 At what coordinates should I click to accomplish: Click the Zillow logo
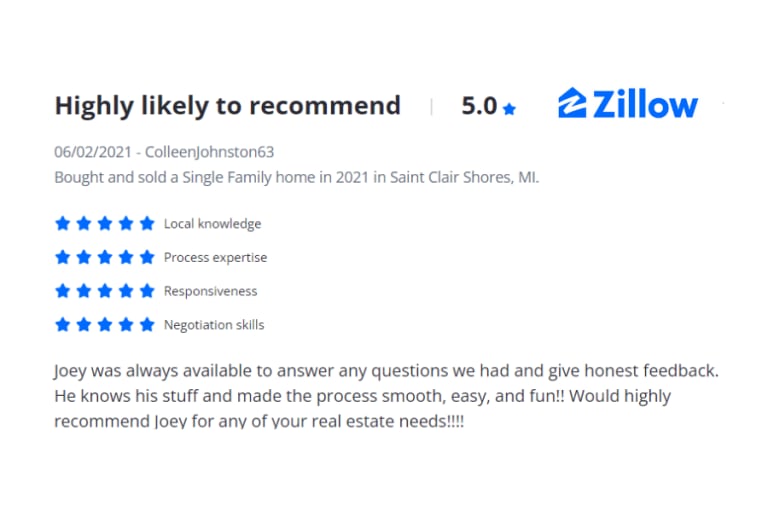point(628,105)
